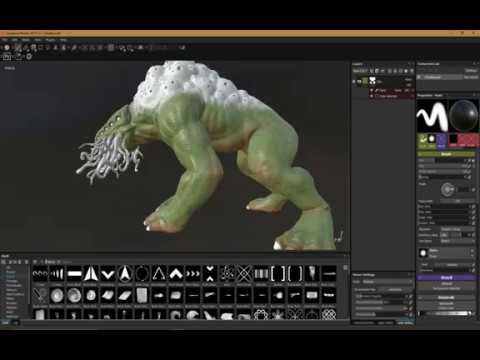
Task: Choose the atom symbol alpha in shelf
Action: tap(227, 274)
